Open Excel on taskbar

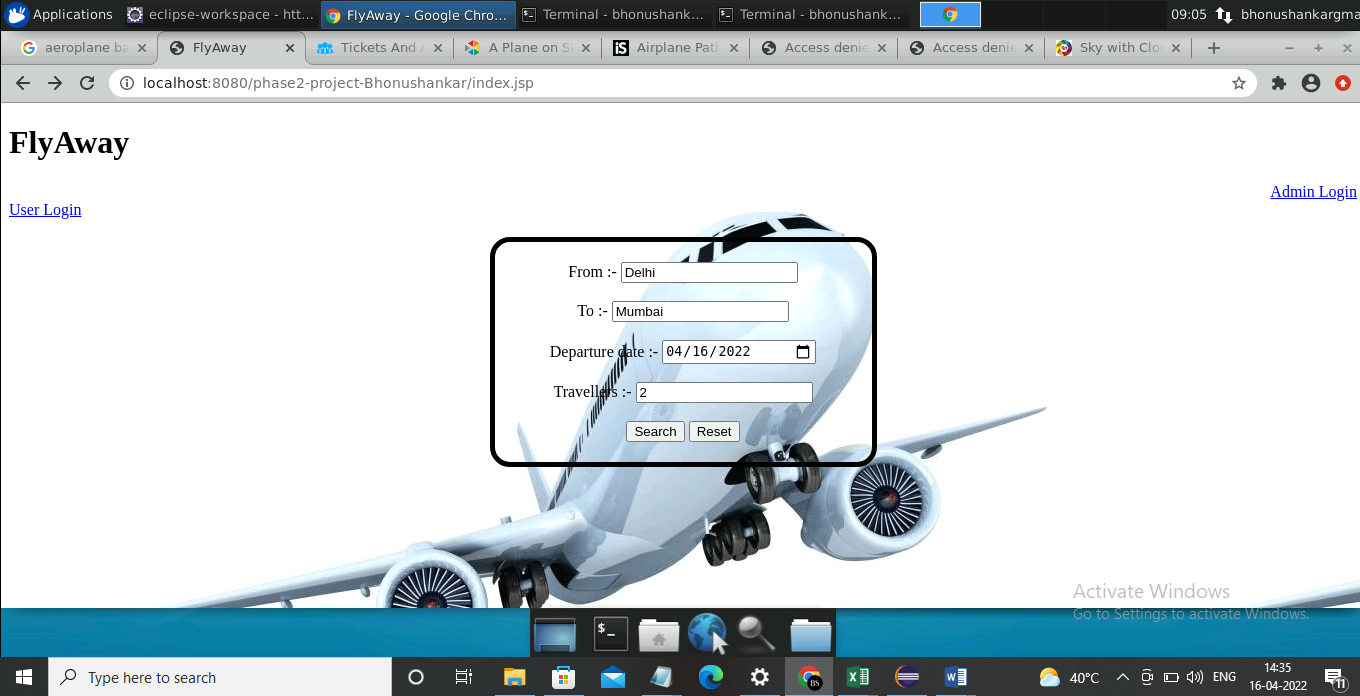[x=858, y=677]
